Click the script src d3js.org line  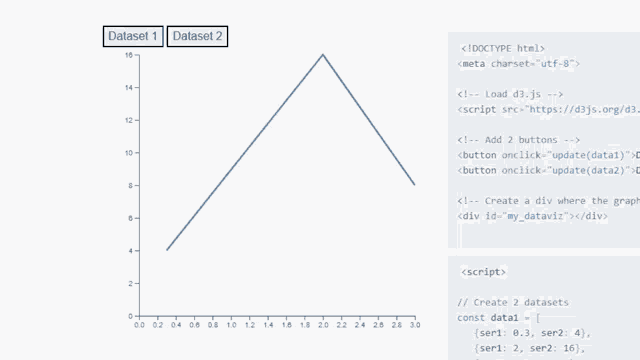549,109
